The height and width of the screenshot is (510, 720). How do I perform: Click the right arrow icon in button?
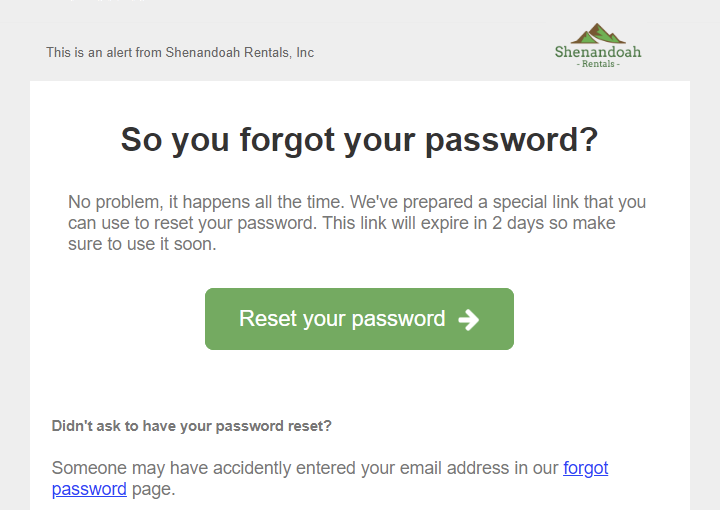468,319
